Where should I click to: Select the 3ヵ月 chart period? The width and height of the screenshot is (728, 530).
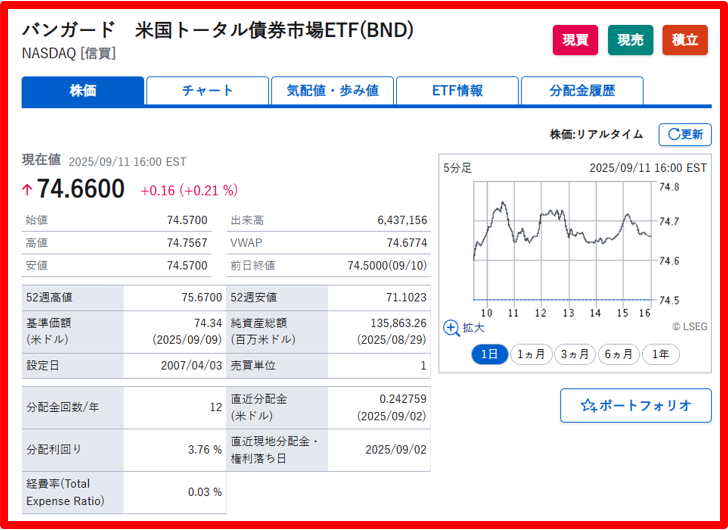[x=575, y=355]
